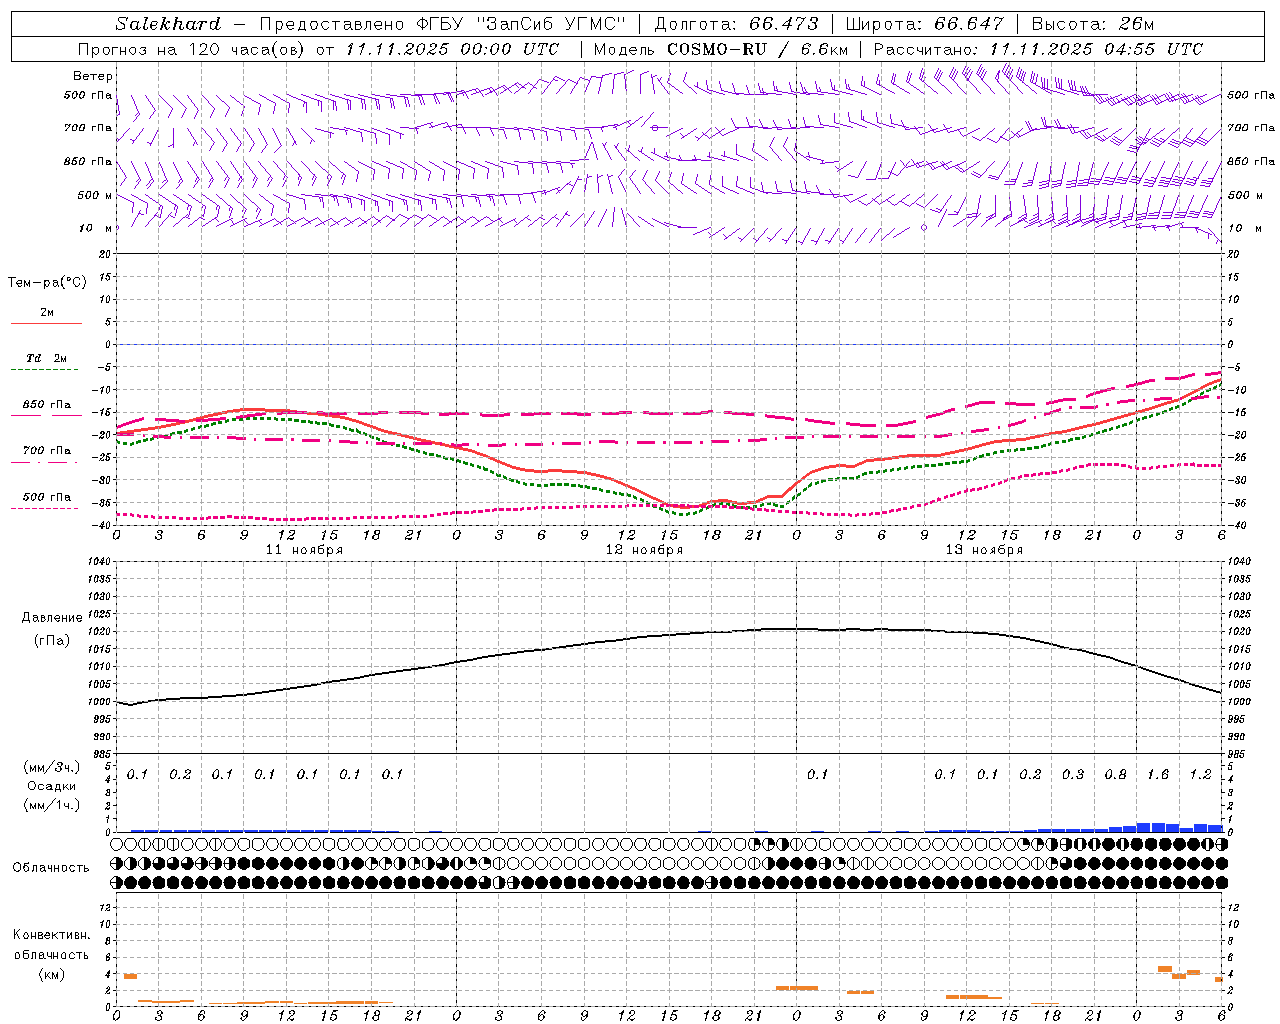Click the (мм/1ч.) precipitation unit label
Viewport: 1280px width, 1024px height.
tap(52, 805)
